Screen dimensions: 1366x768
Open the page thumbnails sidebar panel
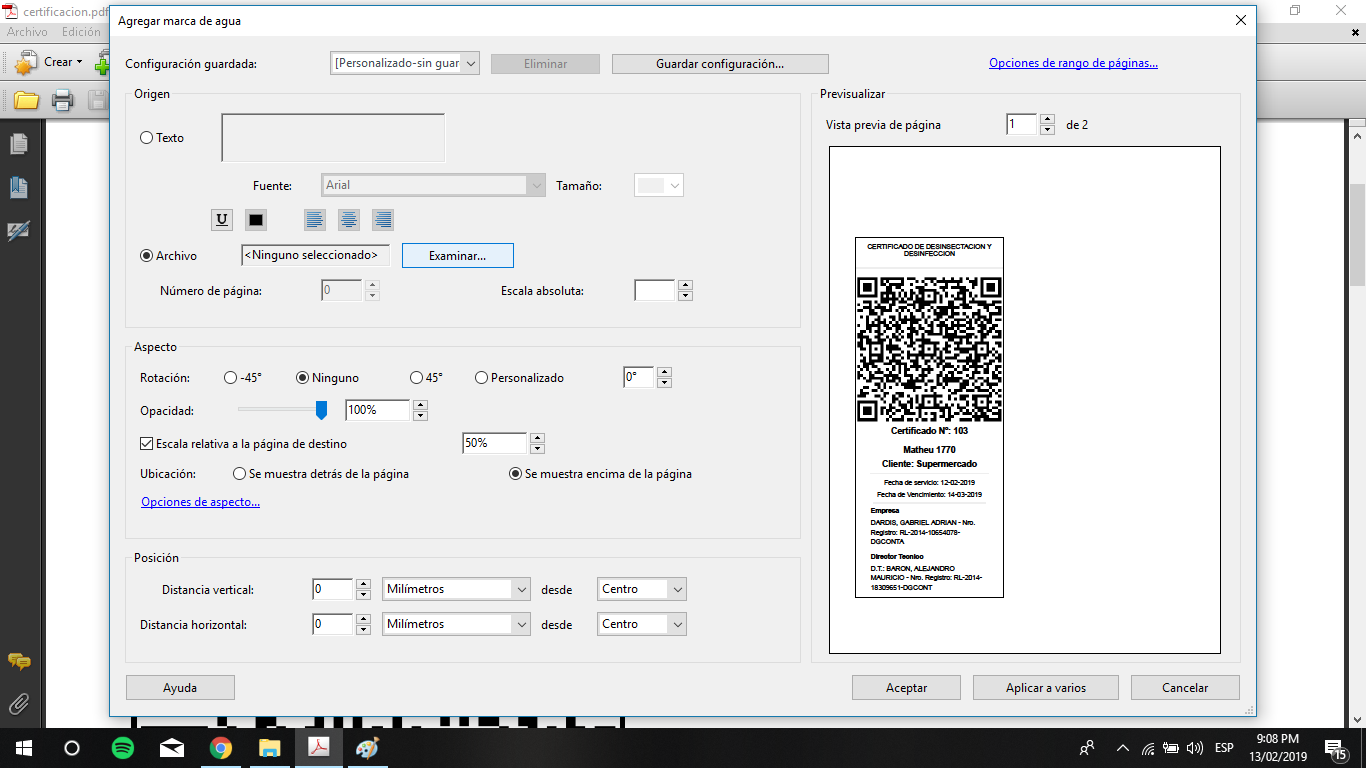[x=19, y=145]
